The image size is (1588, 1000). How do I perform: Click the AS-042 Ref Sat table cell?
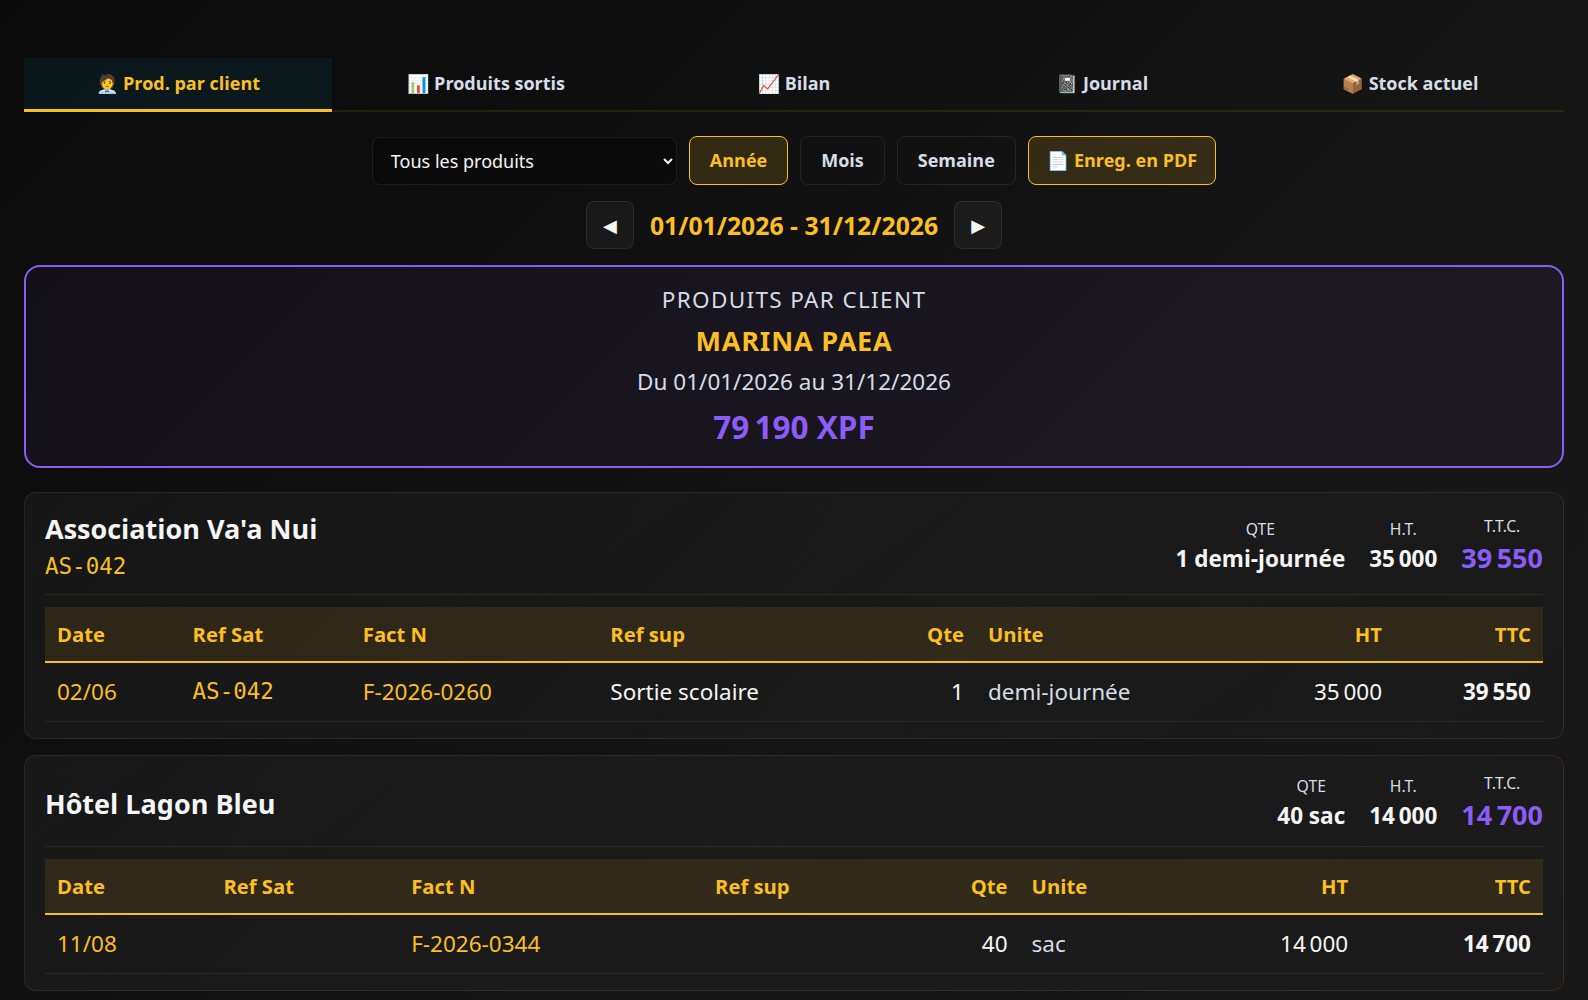click(233, 692)
